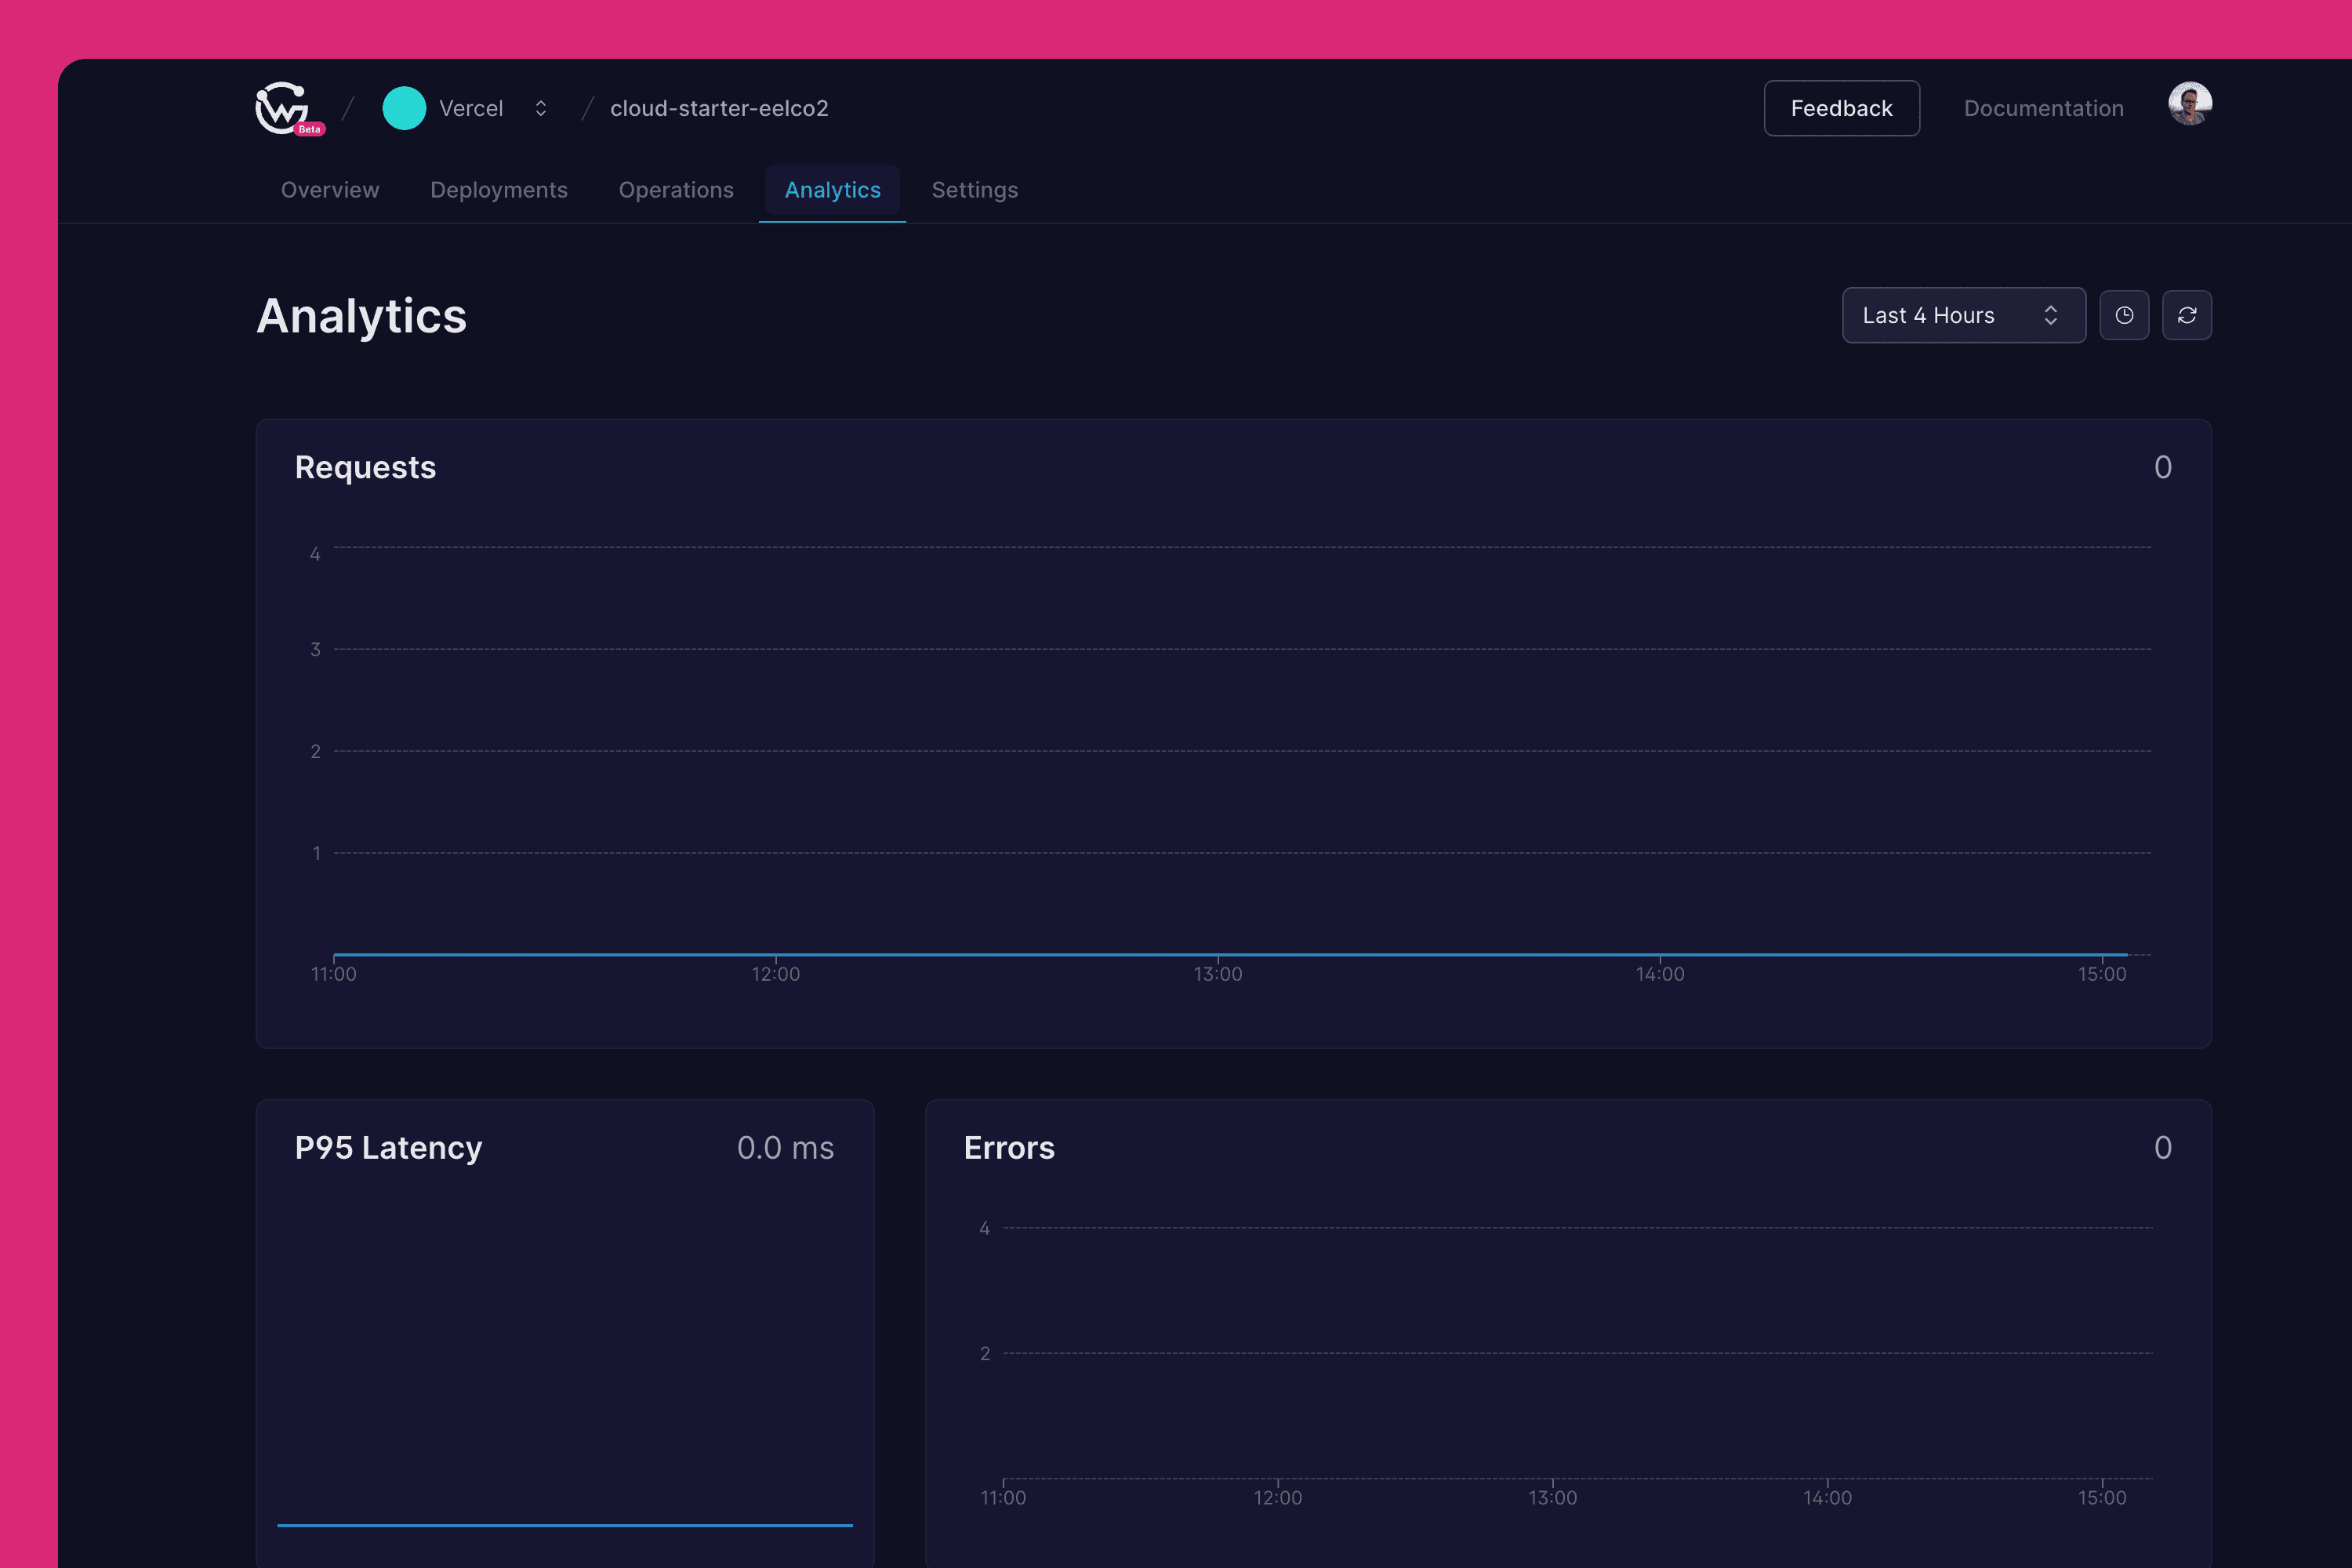Screen dimensions: 2352x1568
Task: Open the user profile avatar
Action: point(2189,104)
